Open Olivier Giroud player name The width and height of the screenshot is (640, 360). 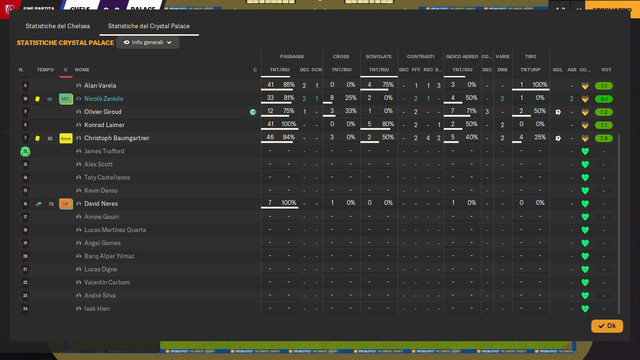[103, 112]
